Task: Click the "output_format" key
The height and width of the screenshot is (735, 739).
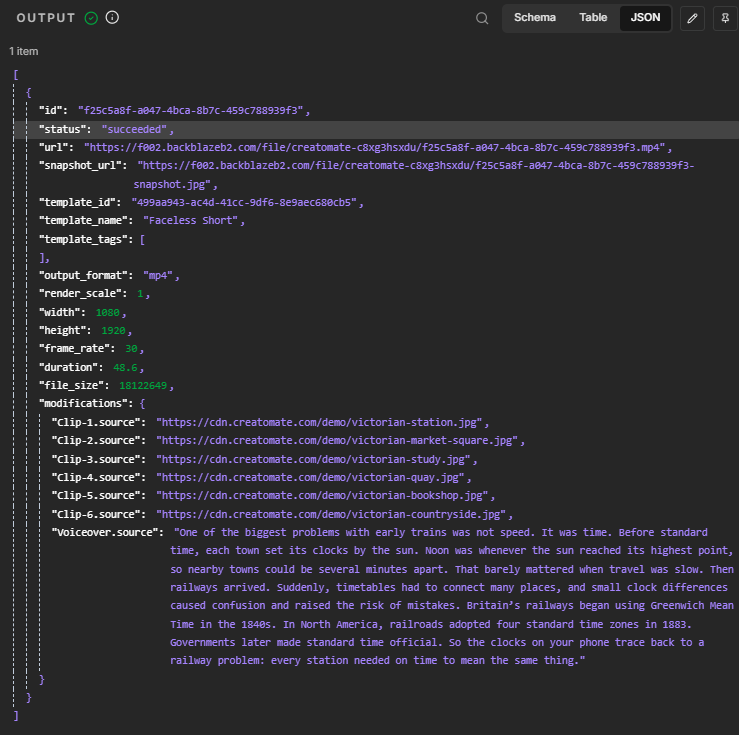Action: [x=83, y=275]
